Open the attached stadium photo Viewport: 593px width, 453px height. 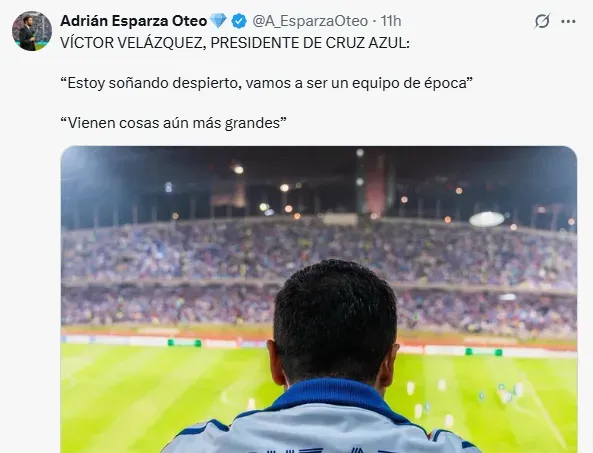tap(319, 299)
